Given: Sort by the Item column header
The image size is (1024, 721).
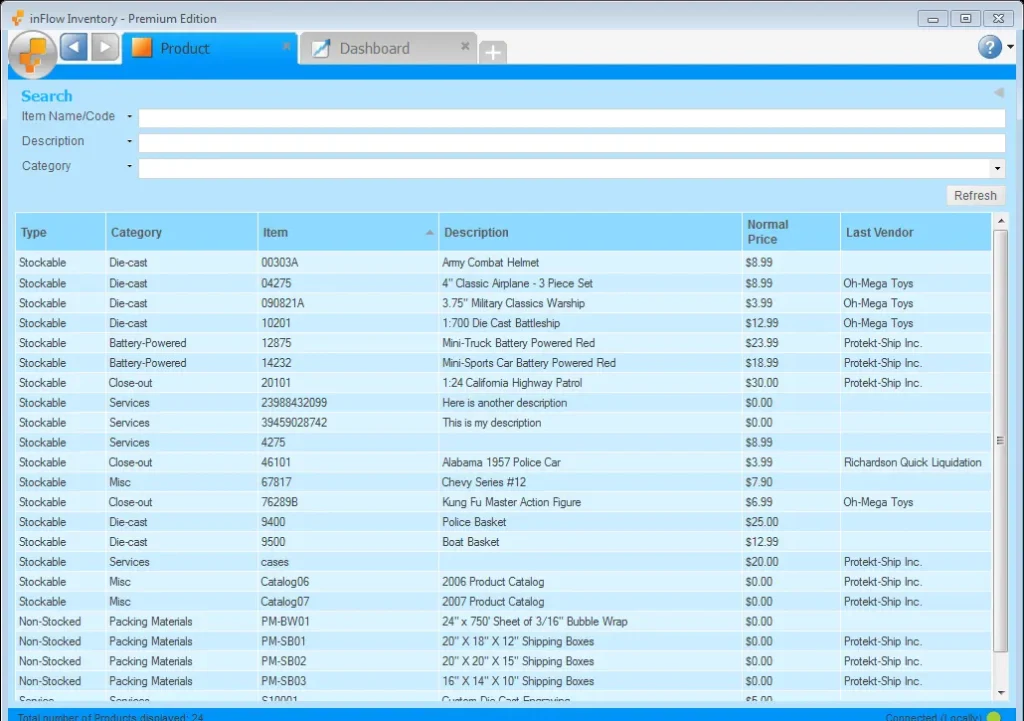Looking at the screenshot, I should pos(348,232).
